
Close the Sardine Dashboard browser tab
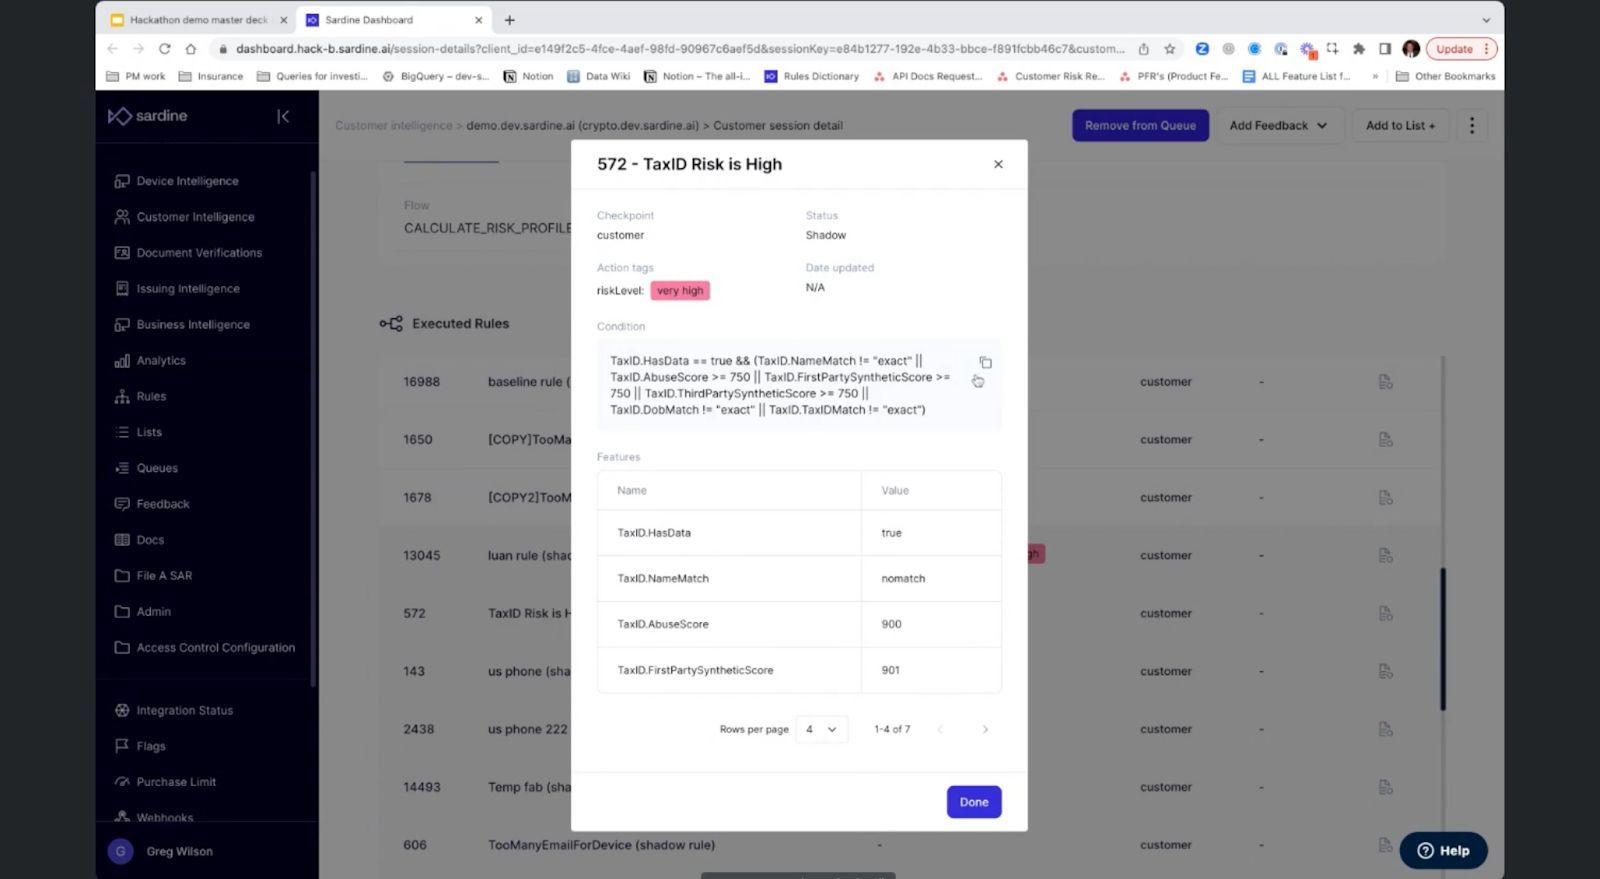(478, 20)
